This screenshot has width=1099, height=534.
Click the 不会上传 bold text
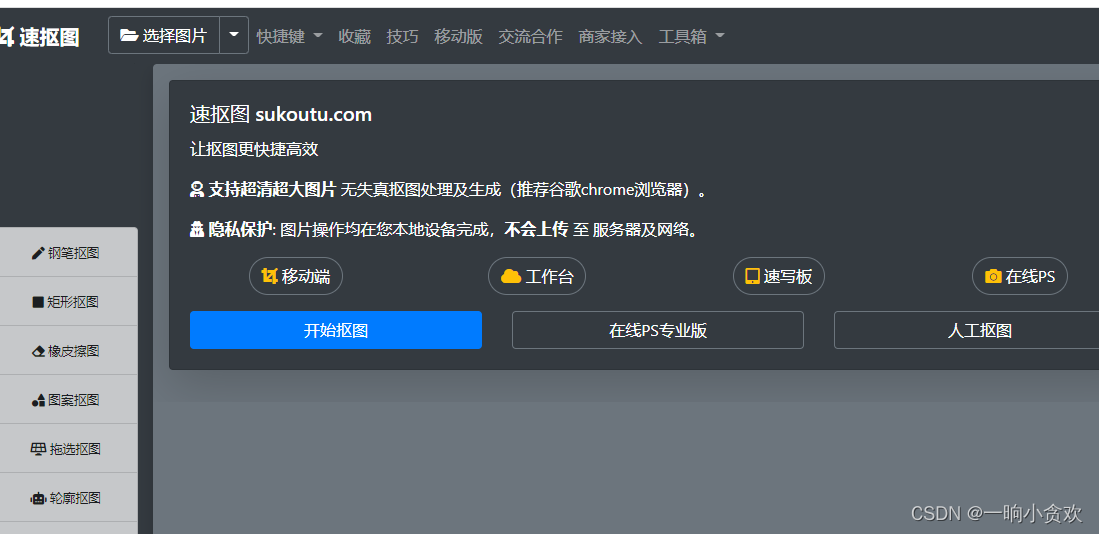(x=536, y=229)
